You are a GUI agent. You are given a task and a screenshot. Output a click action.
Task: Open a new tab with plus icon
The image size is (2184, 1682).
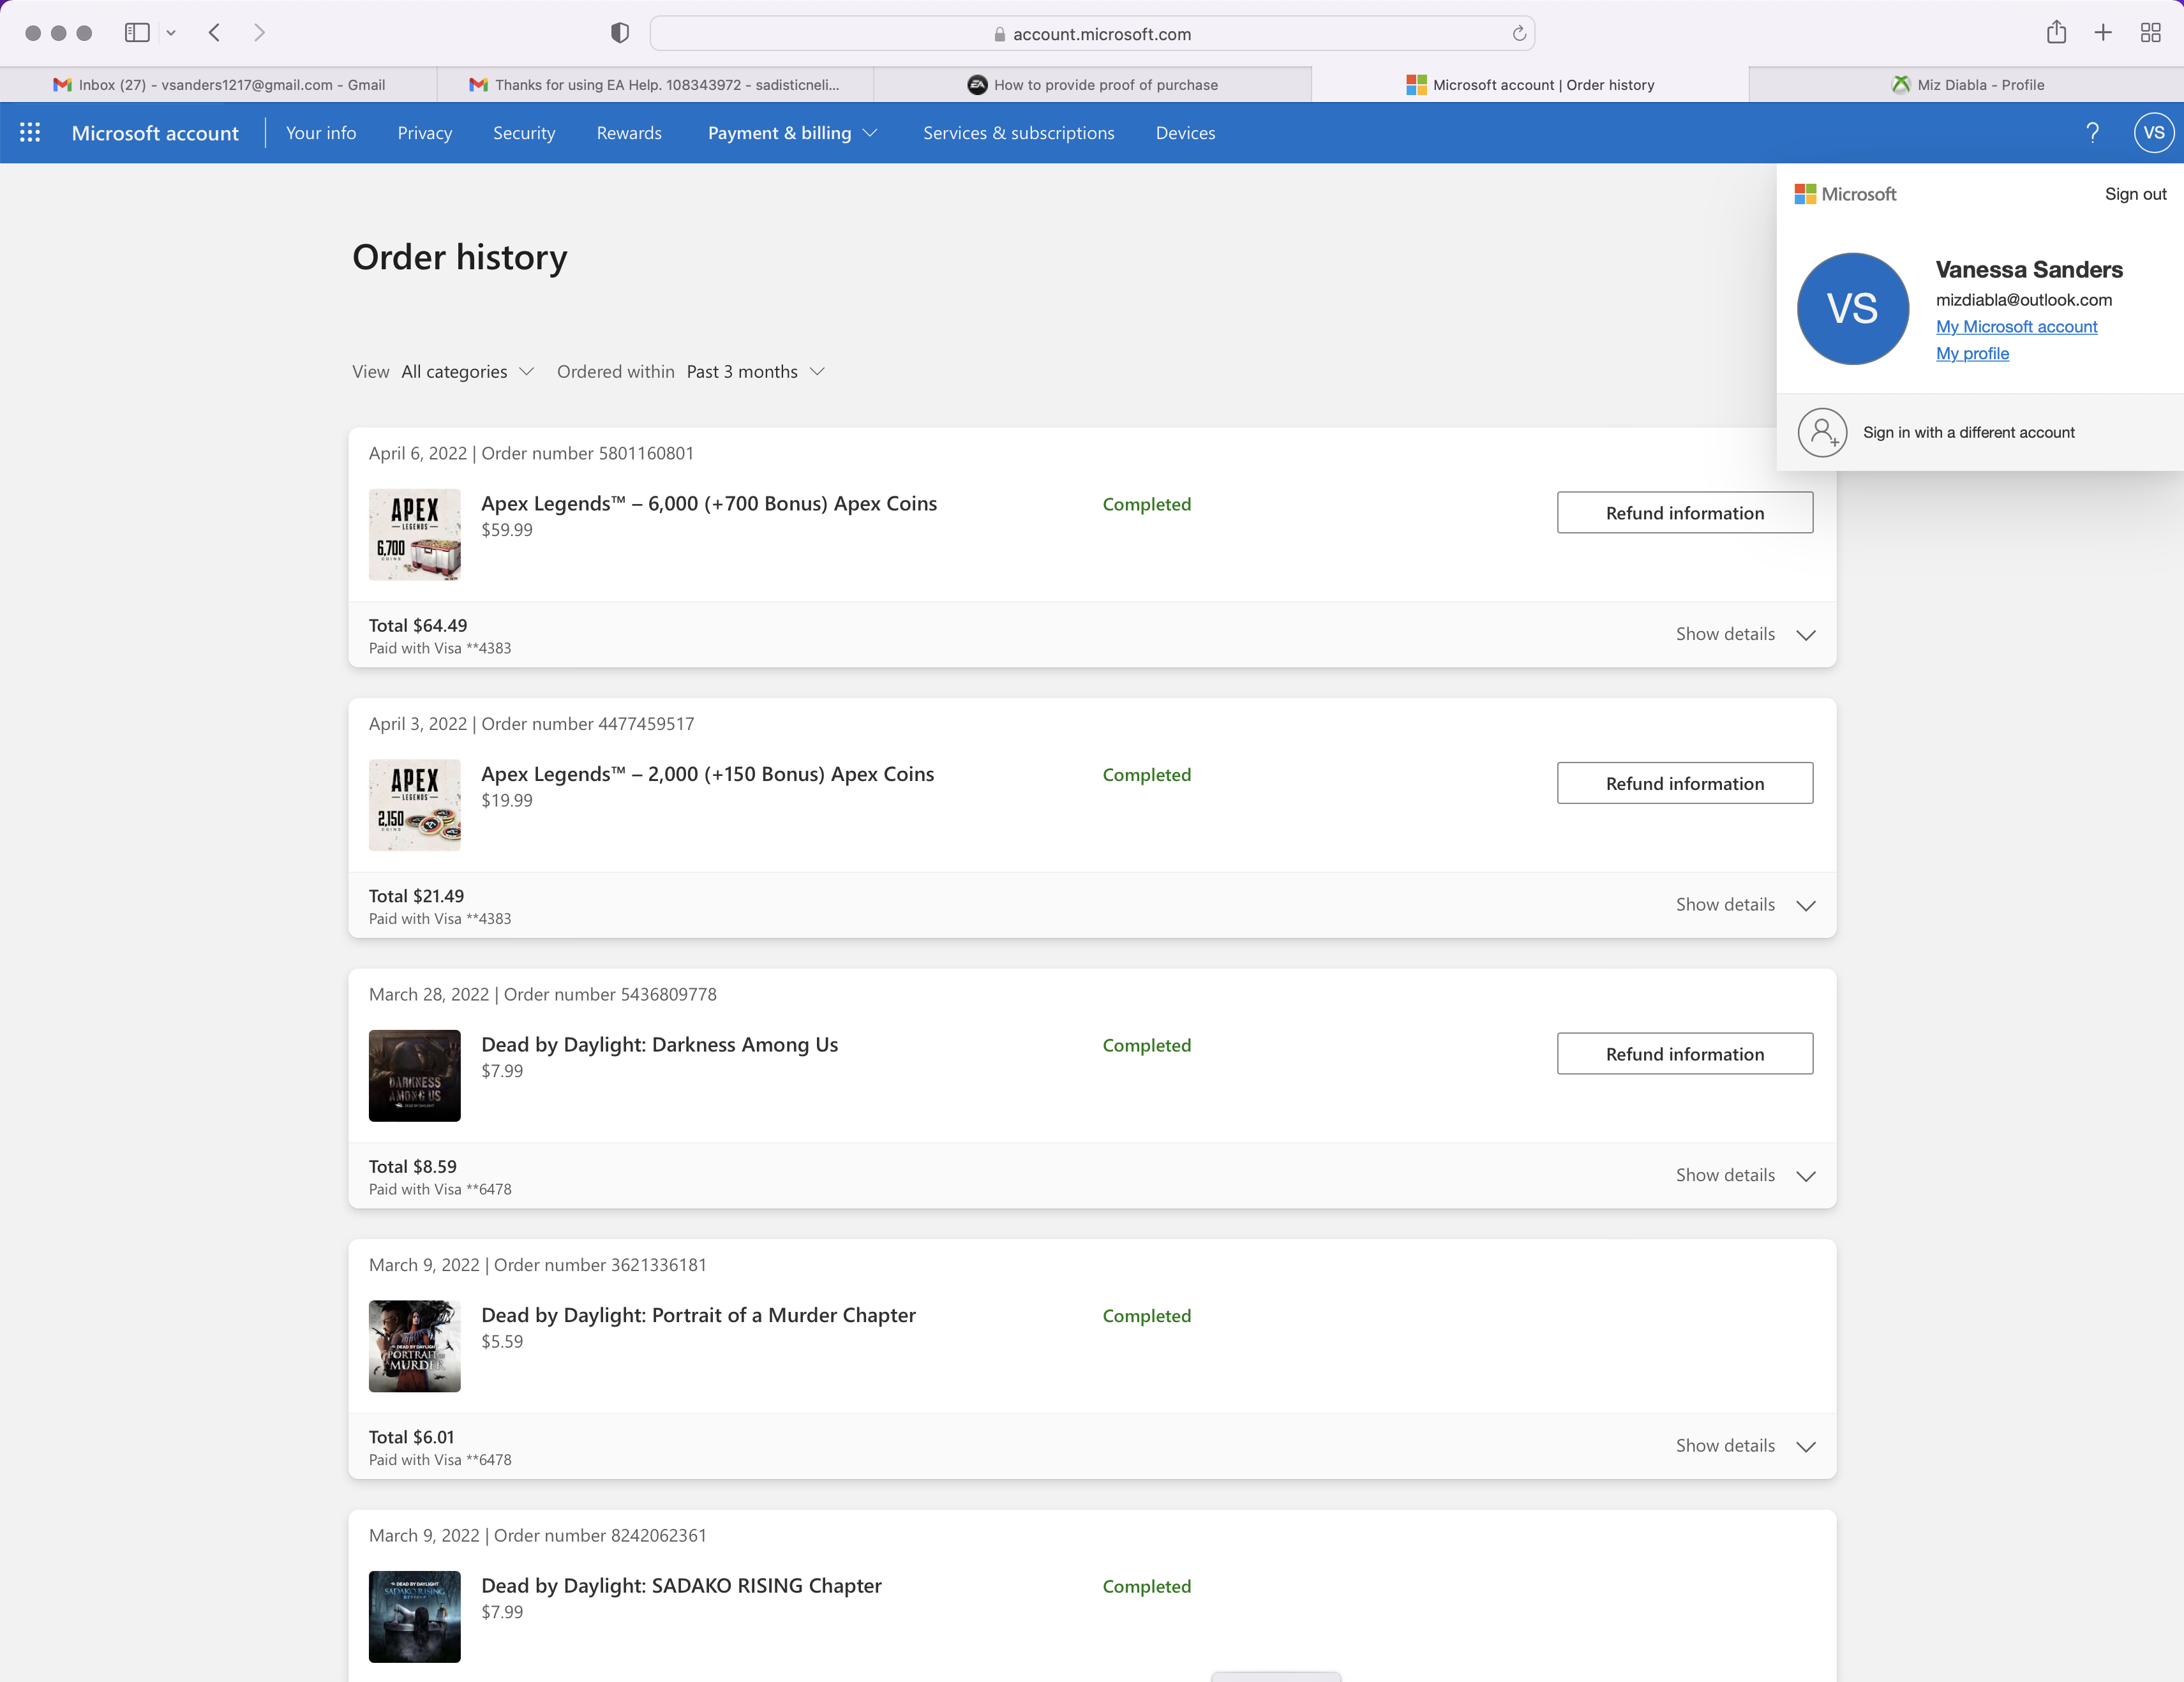[x=2103, y=33]
